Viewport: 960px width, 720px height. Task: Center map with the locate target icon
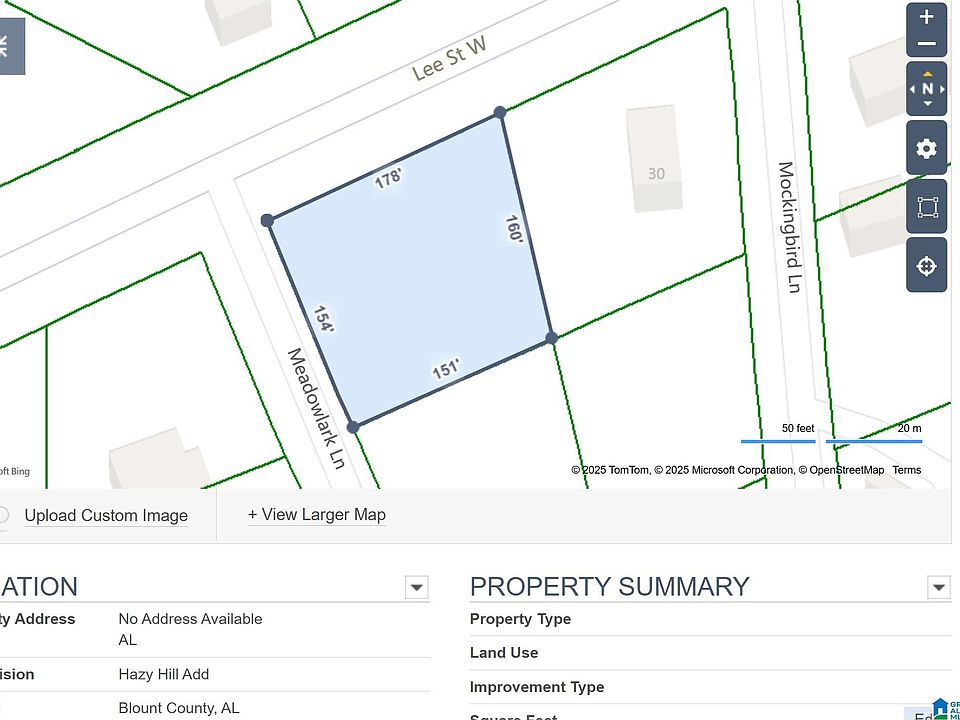pyautogui.click(x=926, y=266)
